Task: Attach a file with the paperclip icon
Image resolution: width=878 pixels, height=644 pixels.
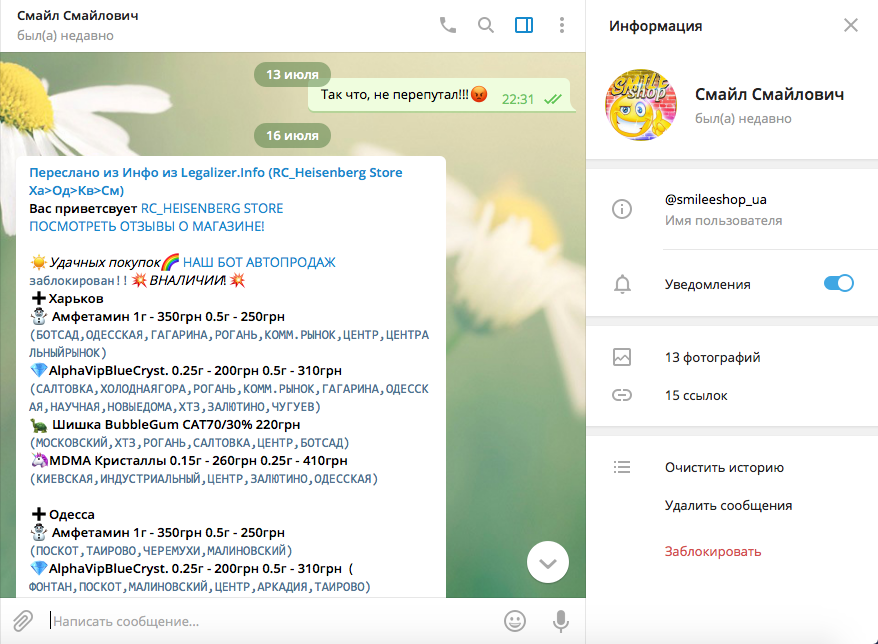Action: coord(23,621)
